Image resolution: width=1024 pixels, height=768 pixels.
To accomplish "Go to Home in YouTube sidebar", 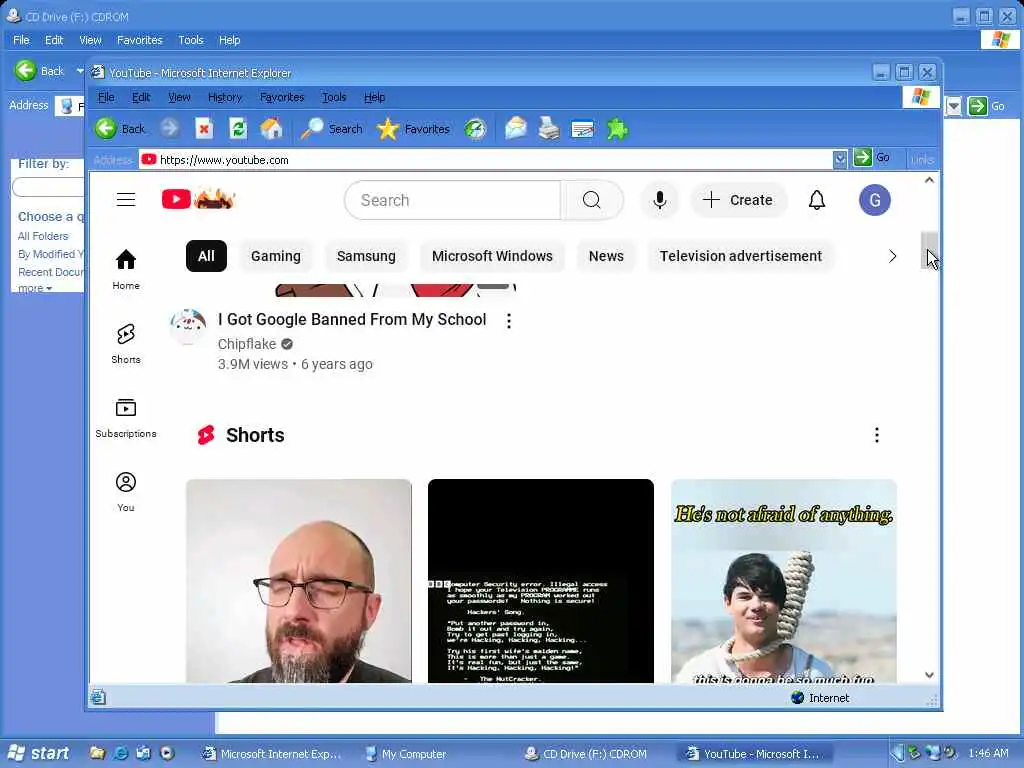I will click(126, 269).
